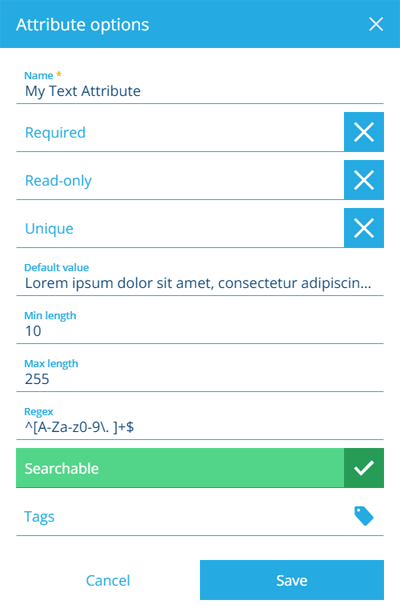Select the 'Read-only' row label
The height and width of the screenshot is (616, 400).
58,181
